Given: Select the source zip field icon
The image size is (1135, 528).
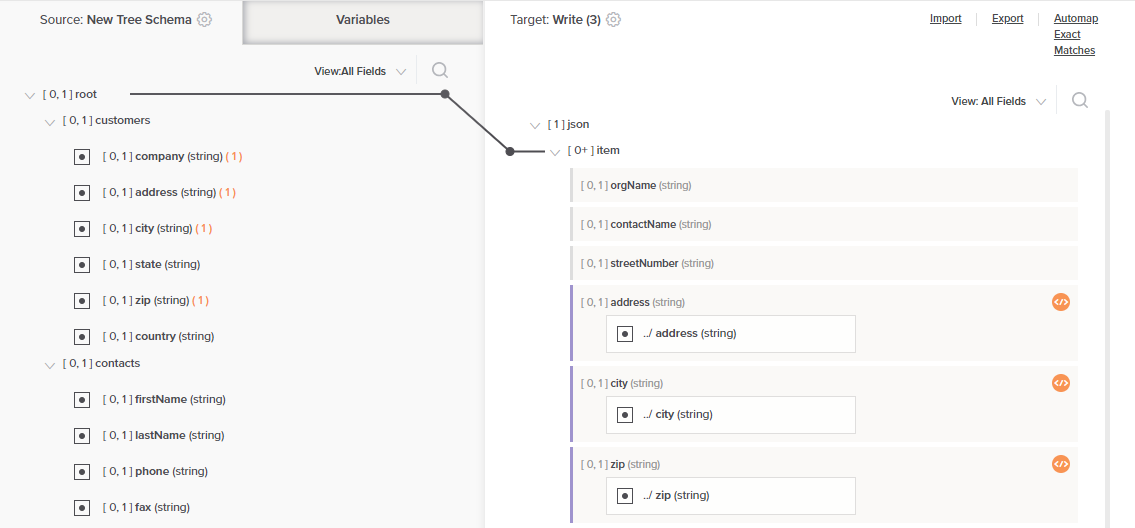Looking at the screenshot, I should click(82, 301).
